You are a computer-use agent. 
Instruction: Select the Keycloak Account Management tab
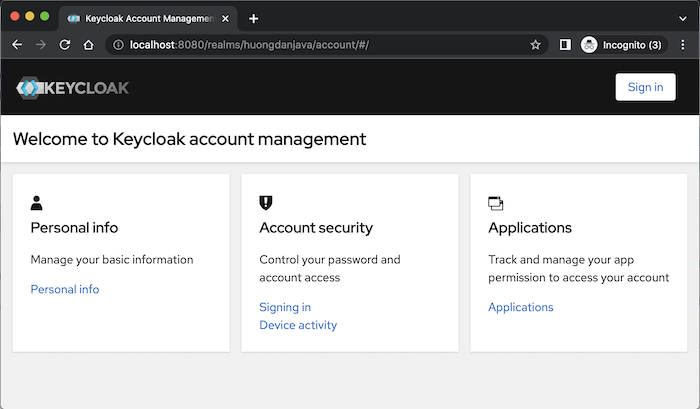coord(147,19)
